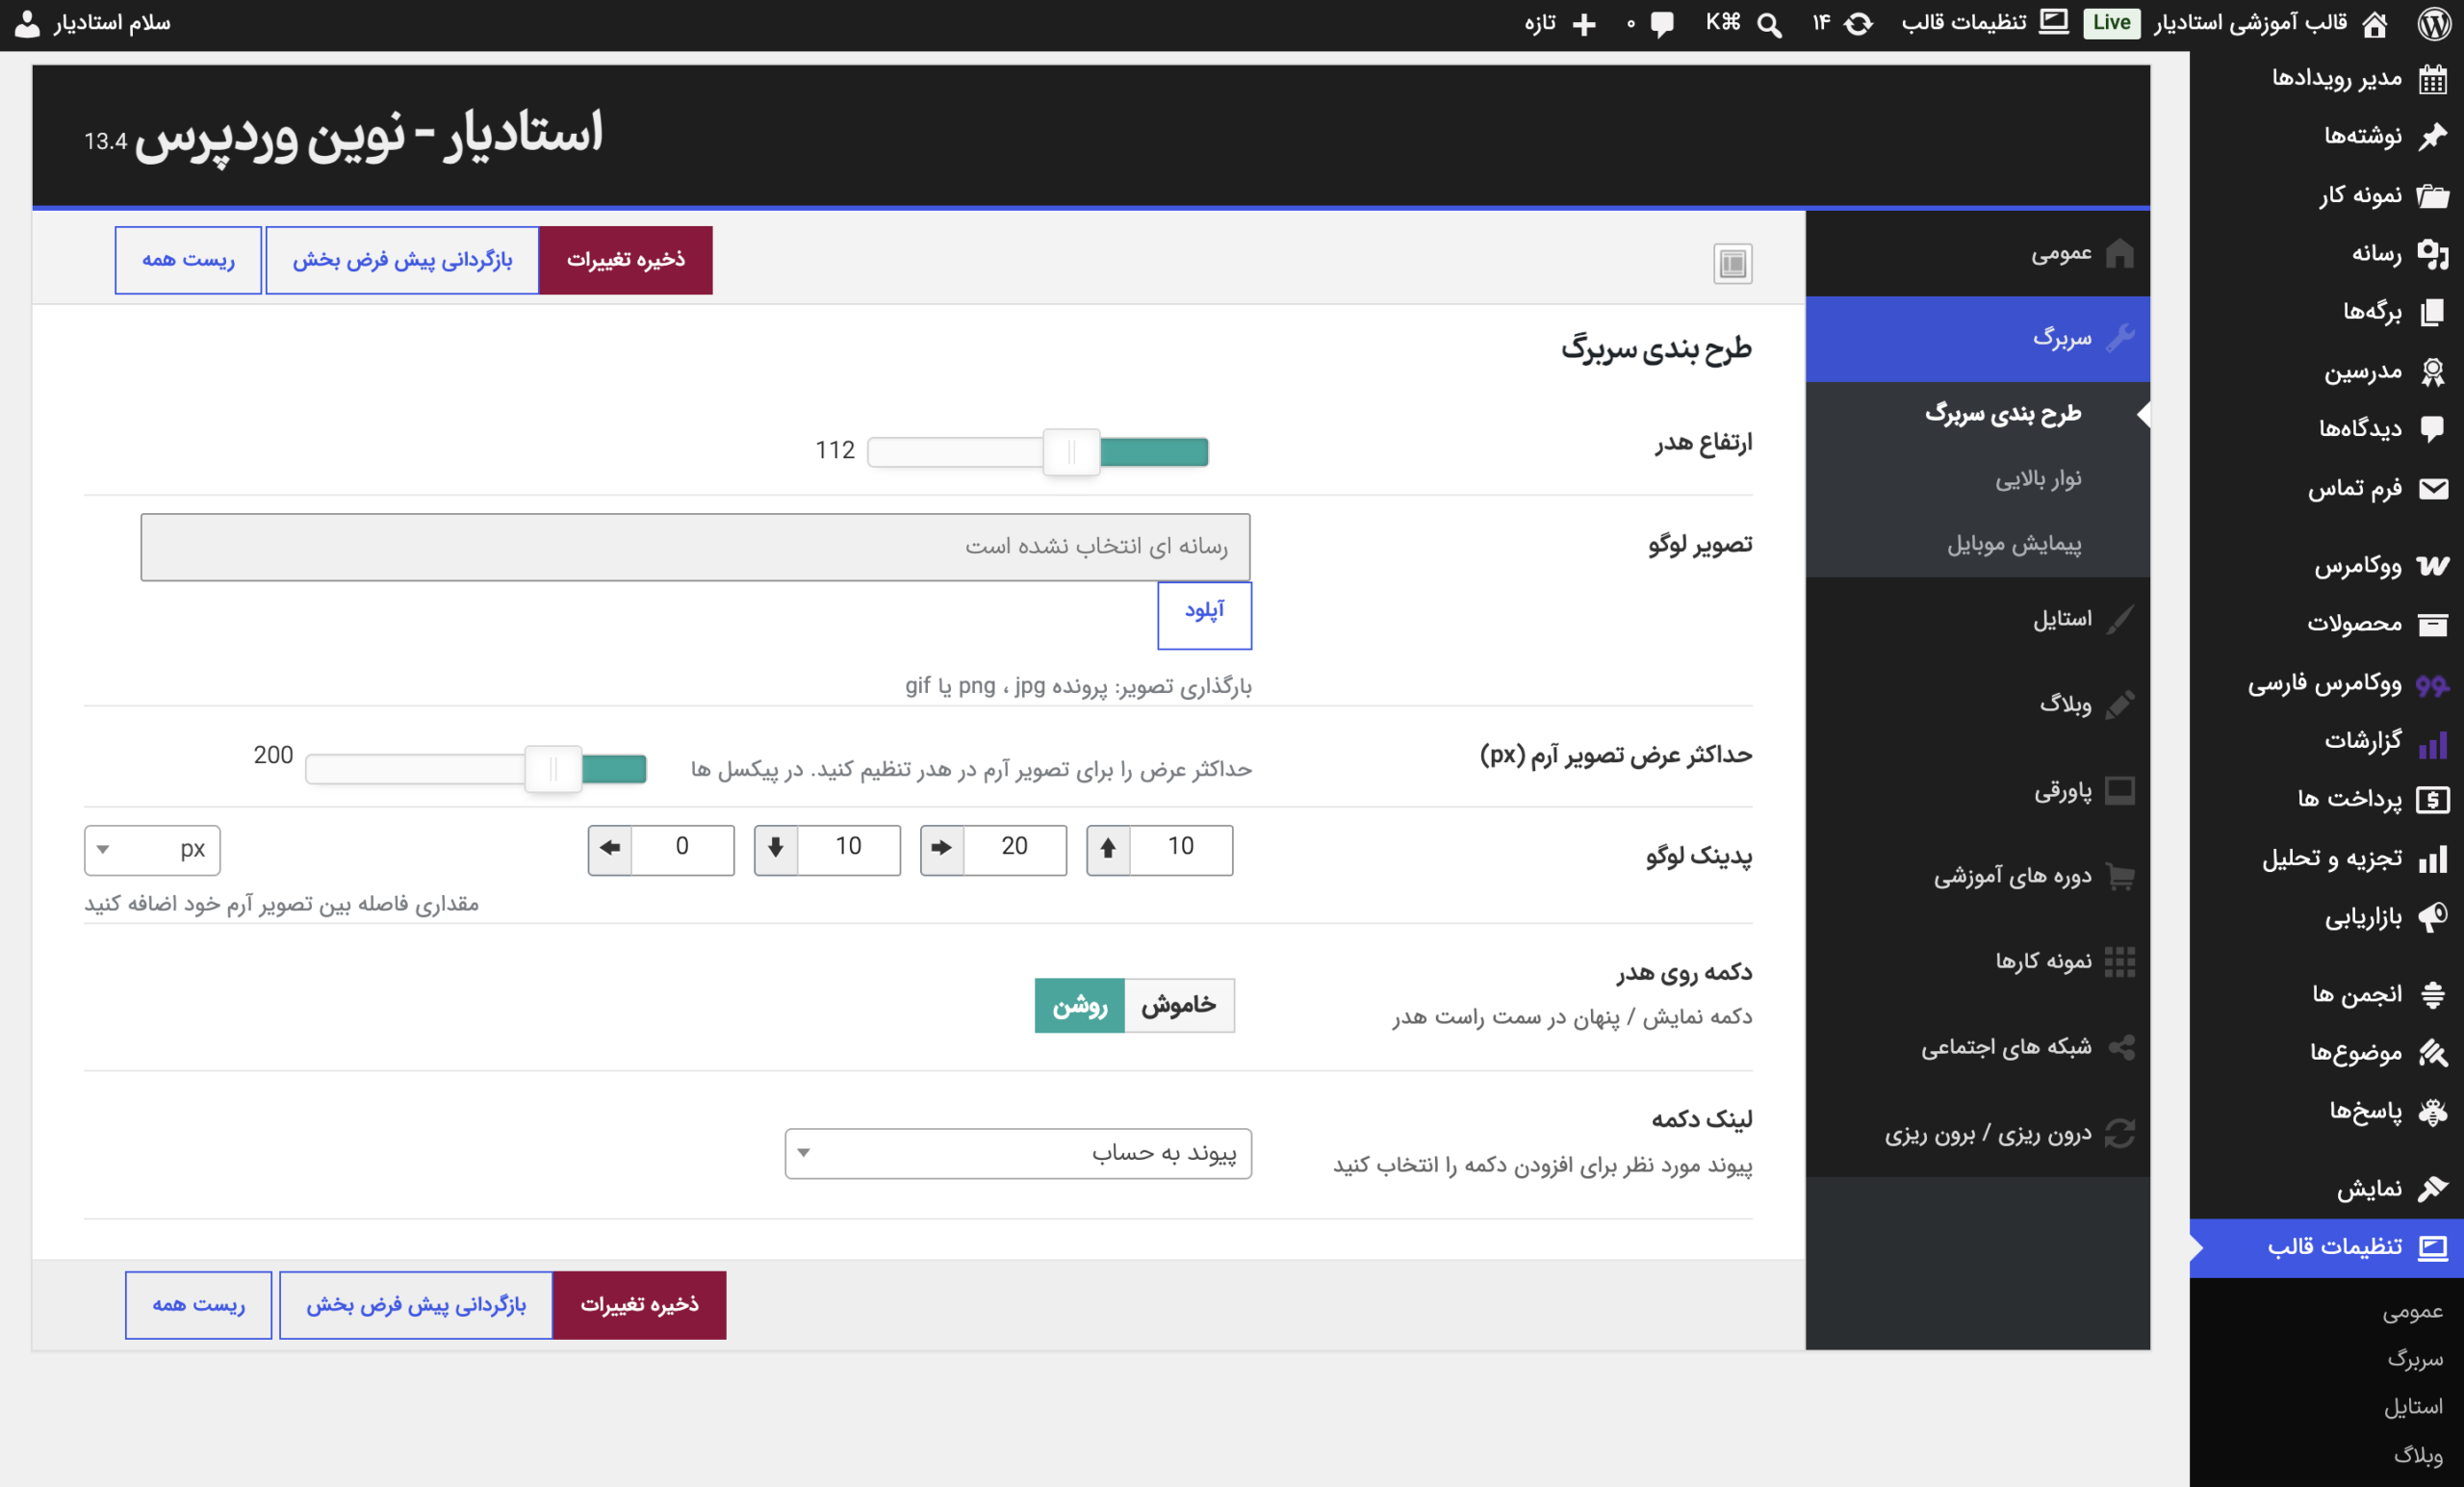Open the search icon in the admin bar
Image resolution: width=2464 pixels, height=1487 pixels.
1770,24
